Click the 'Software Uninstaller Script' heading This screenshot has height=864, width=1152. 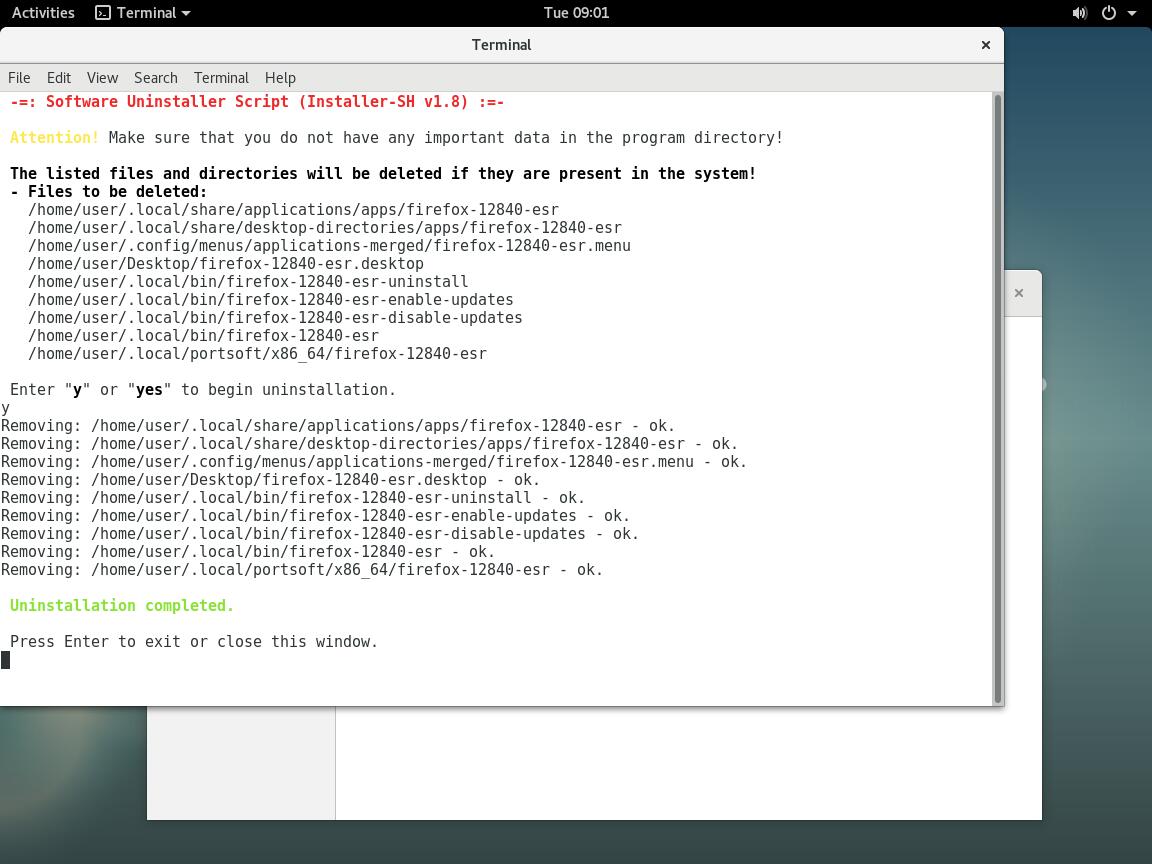coord(257,101)
